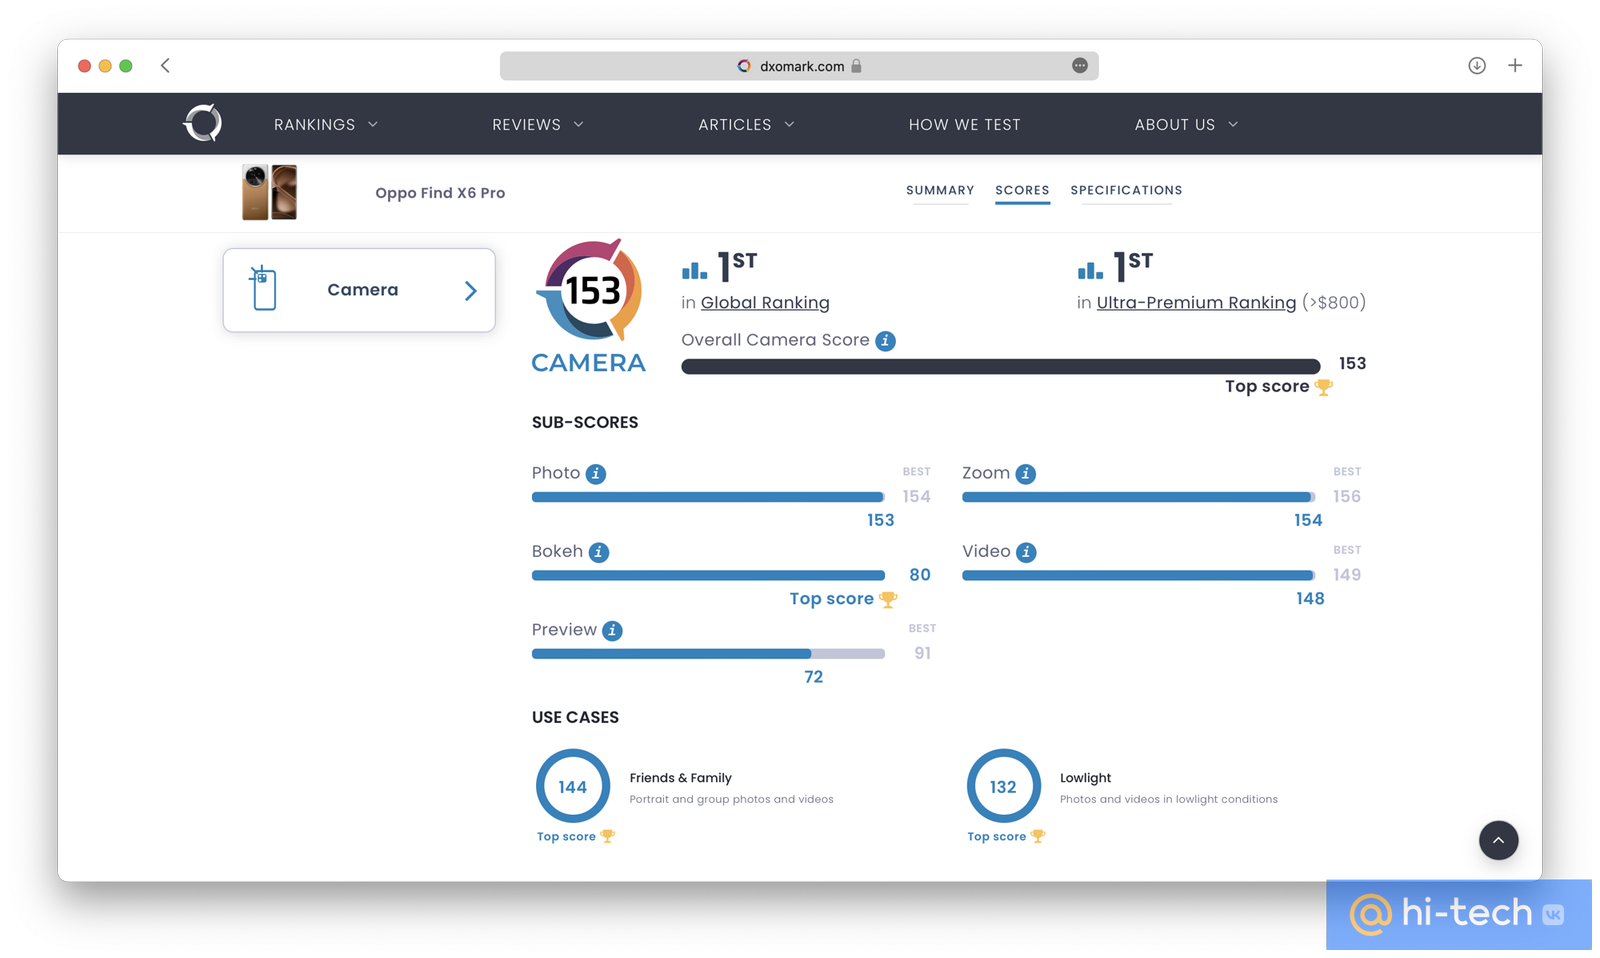Click the ranking bars icon beside Ultra-Premium Ranking
The image size is (1600, 958).
(x=1090, y=270)
